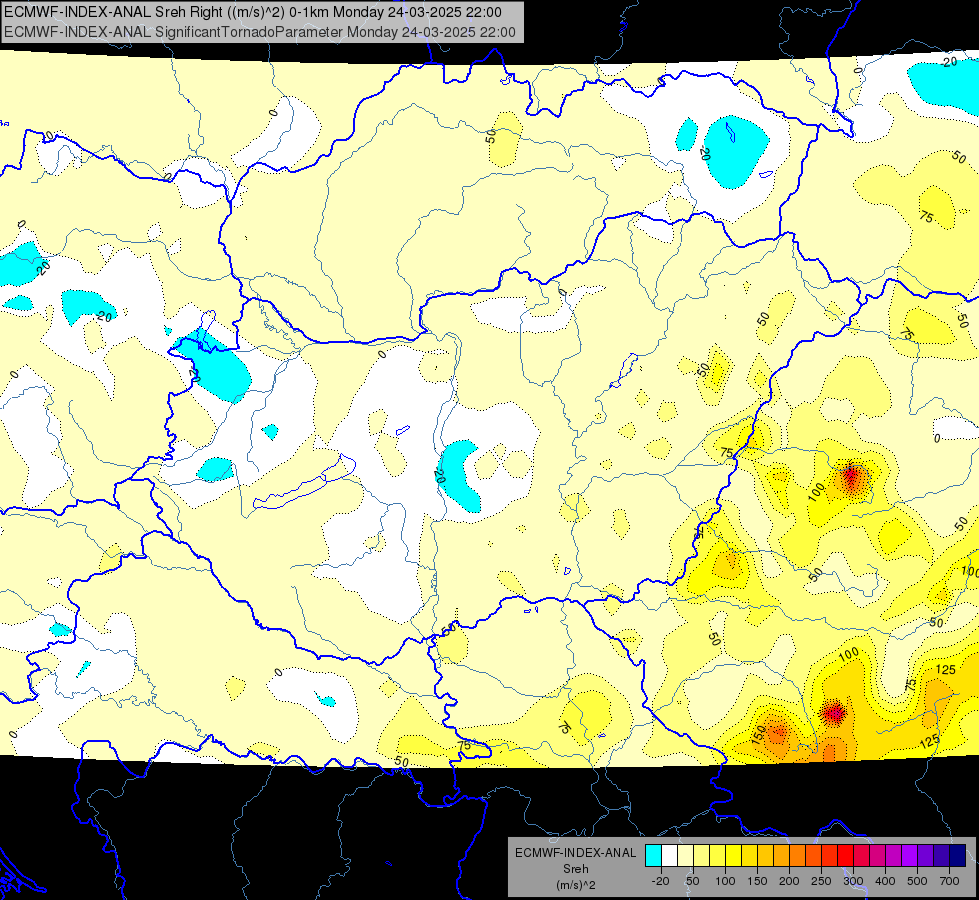
Task: Click the 50 legend scale value
Action: pyautogui.click(x=692, y=881)
